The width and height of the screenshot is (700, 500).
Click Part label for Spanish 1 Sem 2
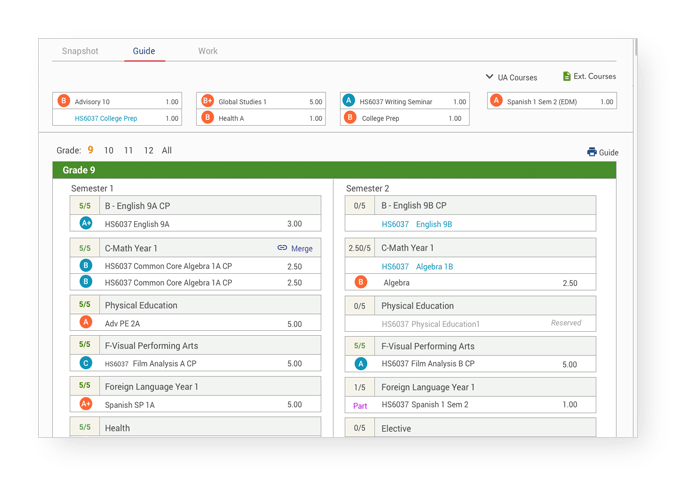pyautogui.click(x=360, y=406)
